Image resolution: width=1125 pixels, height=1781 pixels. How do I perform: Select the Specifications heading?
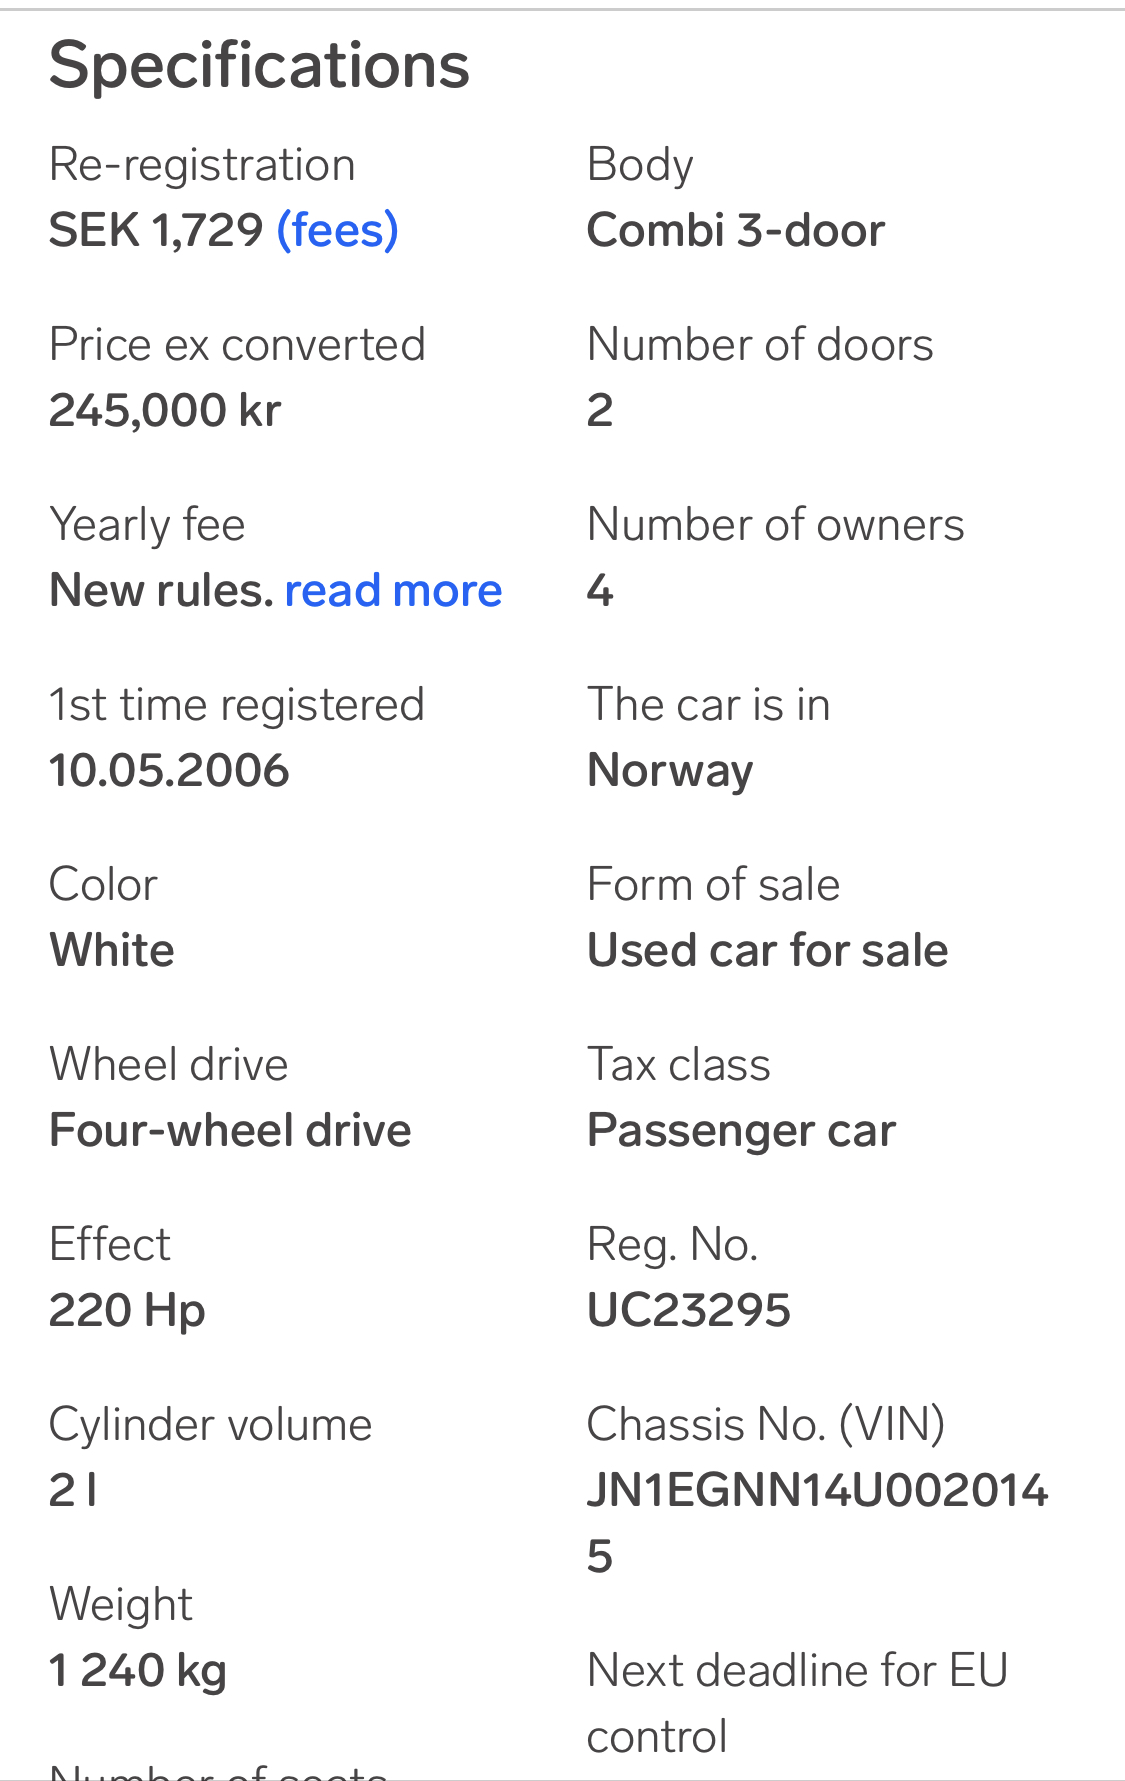point(259,66)
